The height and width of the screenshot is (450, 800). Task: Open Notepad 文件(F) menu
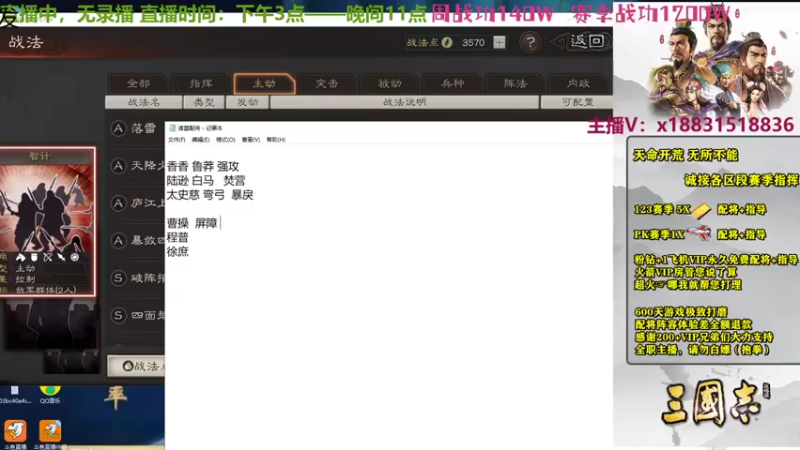point(177,140)
